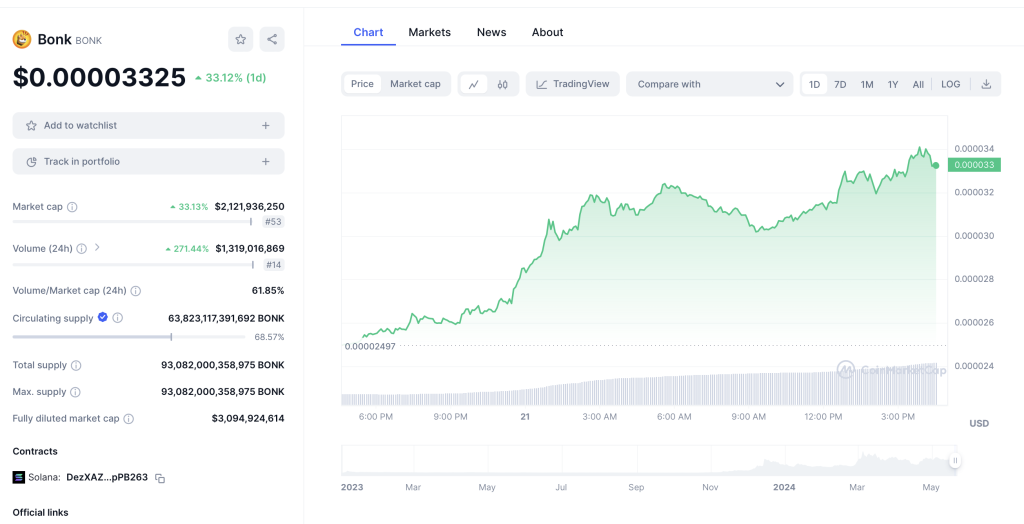The image size is (1024, 524).
Task: Click the 0.00002497 opening price label
Action: 370,346
